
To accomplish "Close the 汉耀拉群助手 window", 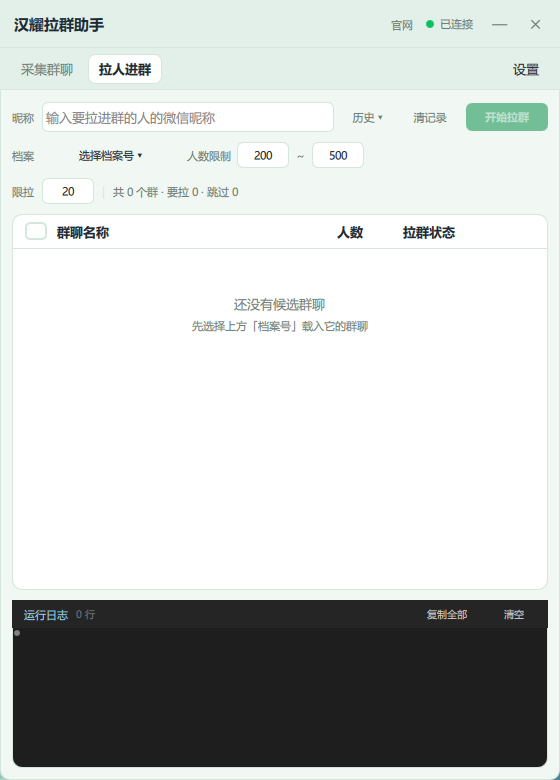I will click(535, 24).
